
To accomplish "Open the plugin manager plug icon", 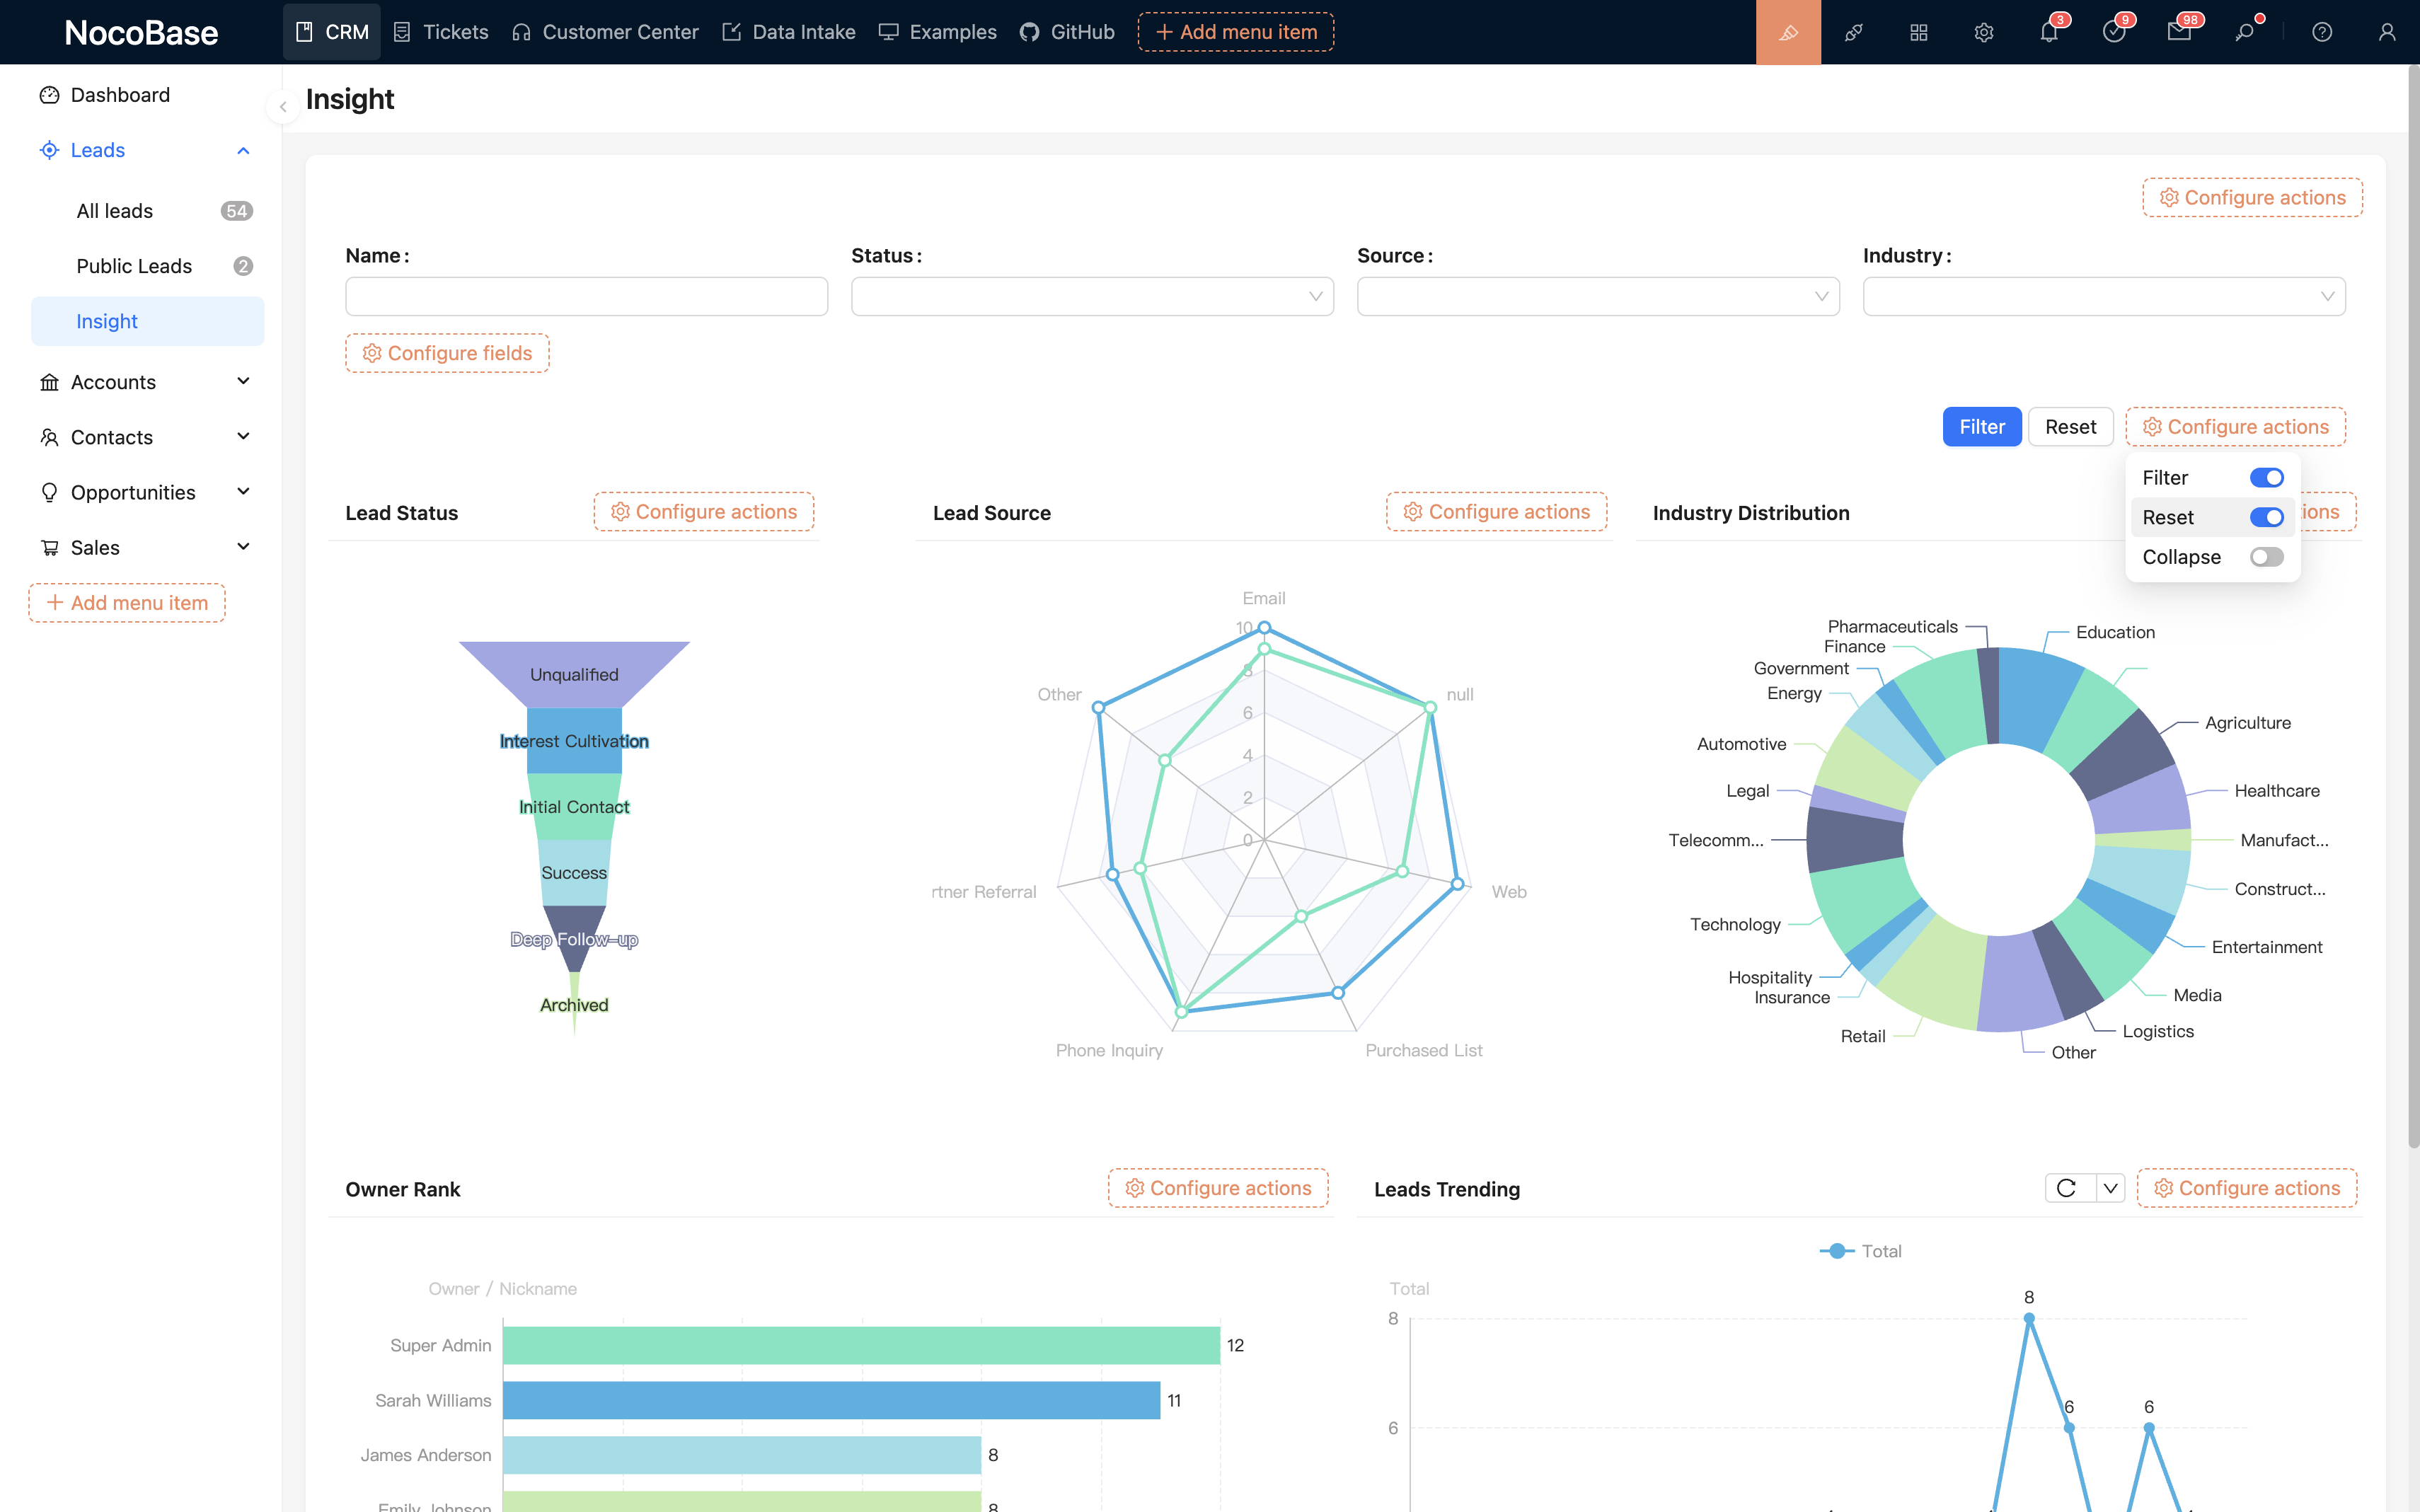I will [x=1853, y=32].
